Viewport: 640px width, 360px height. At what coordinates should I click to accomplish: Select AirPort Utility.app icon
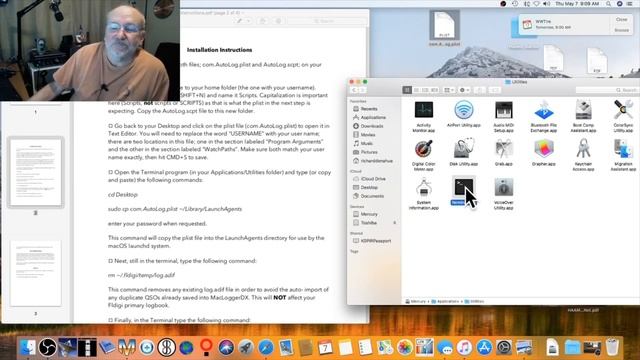(464, 109)
